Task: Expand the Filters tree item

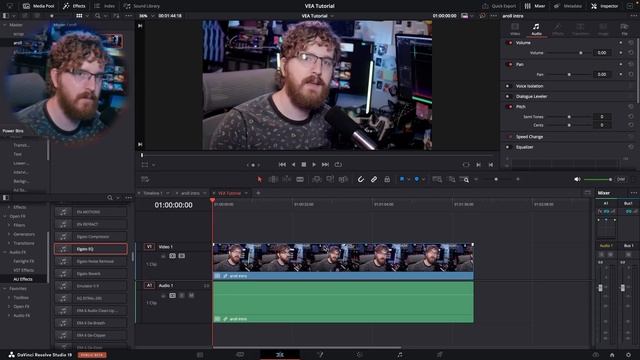Action: click(x=9, y=225)
